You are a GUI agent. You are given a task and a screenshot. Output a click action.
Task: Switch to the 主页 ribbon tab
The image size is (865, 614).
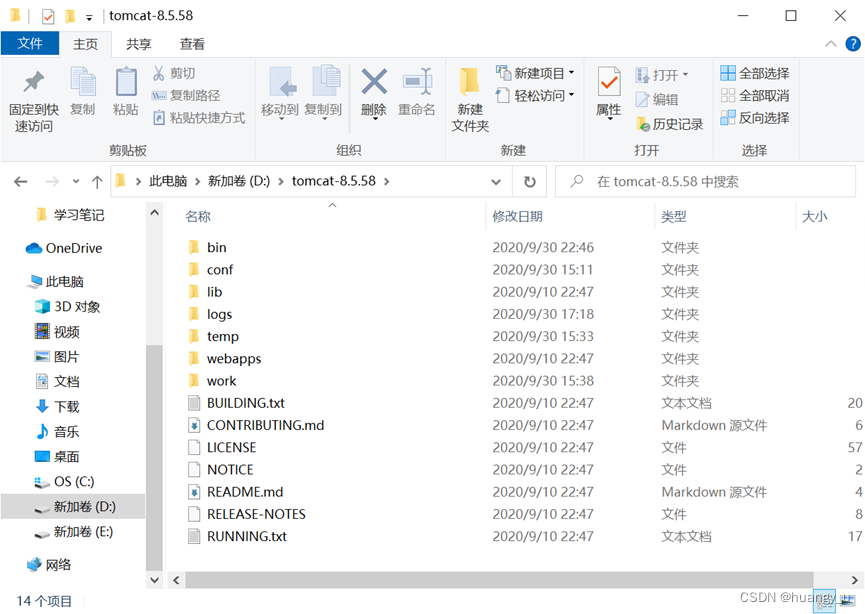tap(86, 44)
